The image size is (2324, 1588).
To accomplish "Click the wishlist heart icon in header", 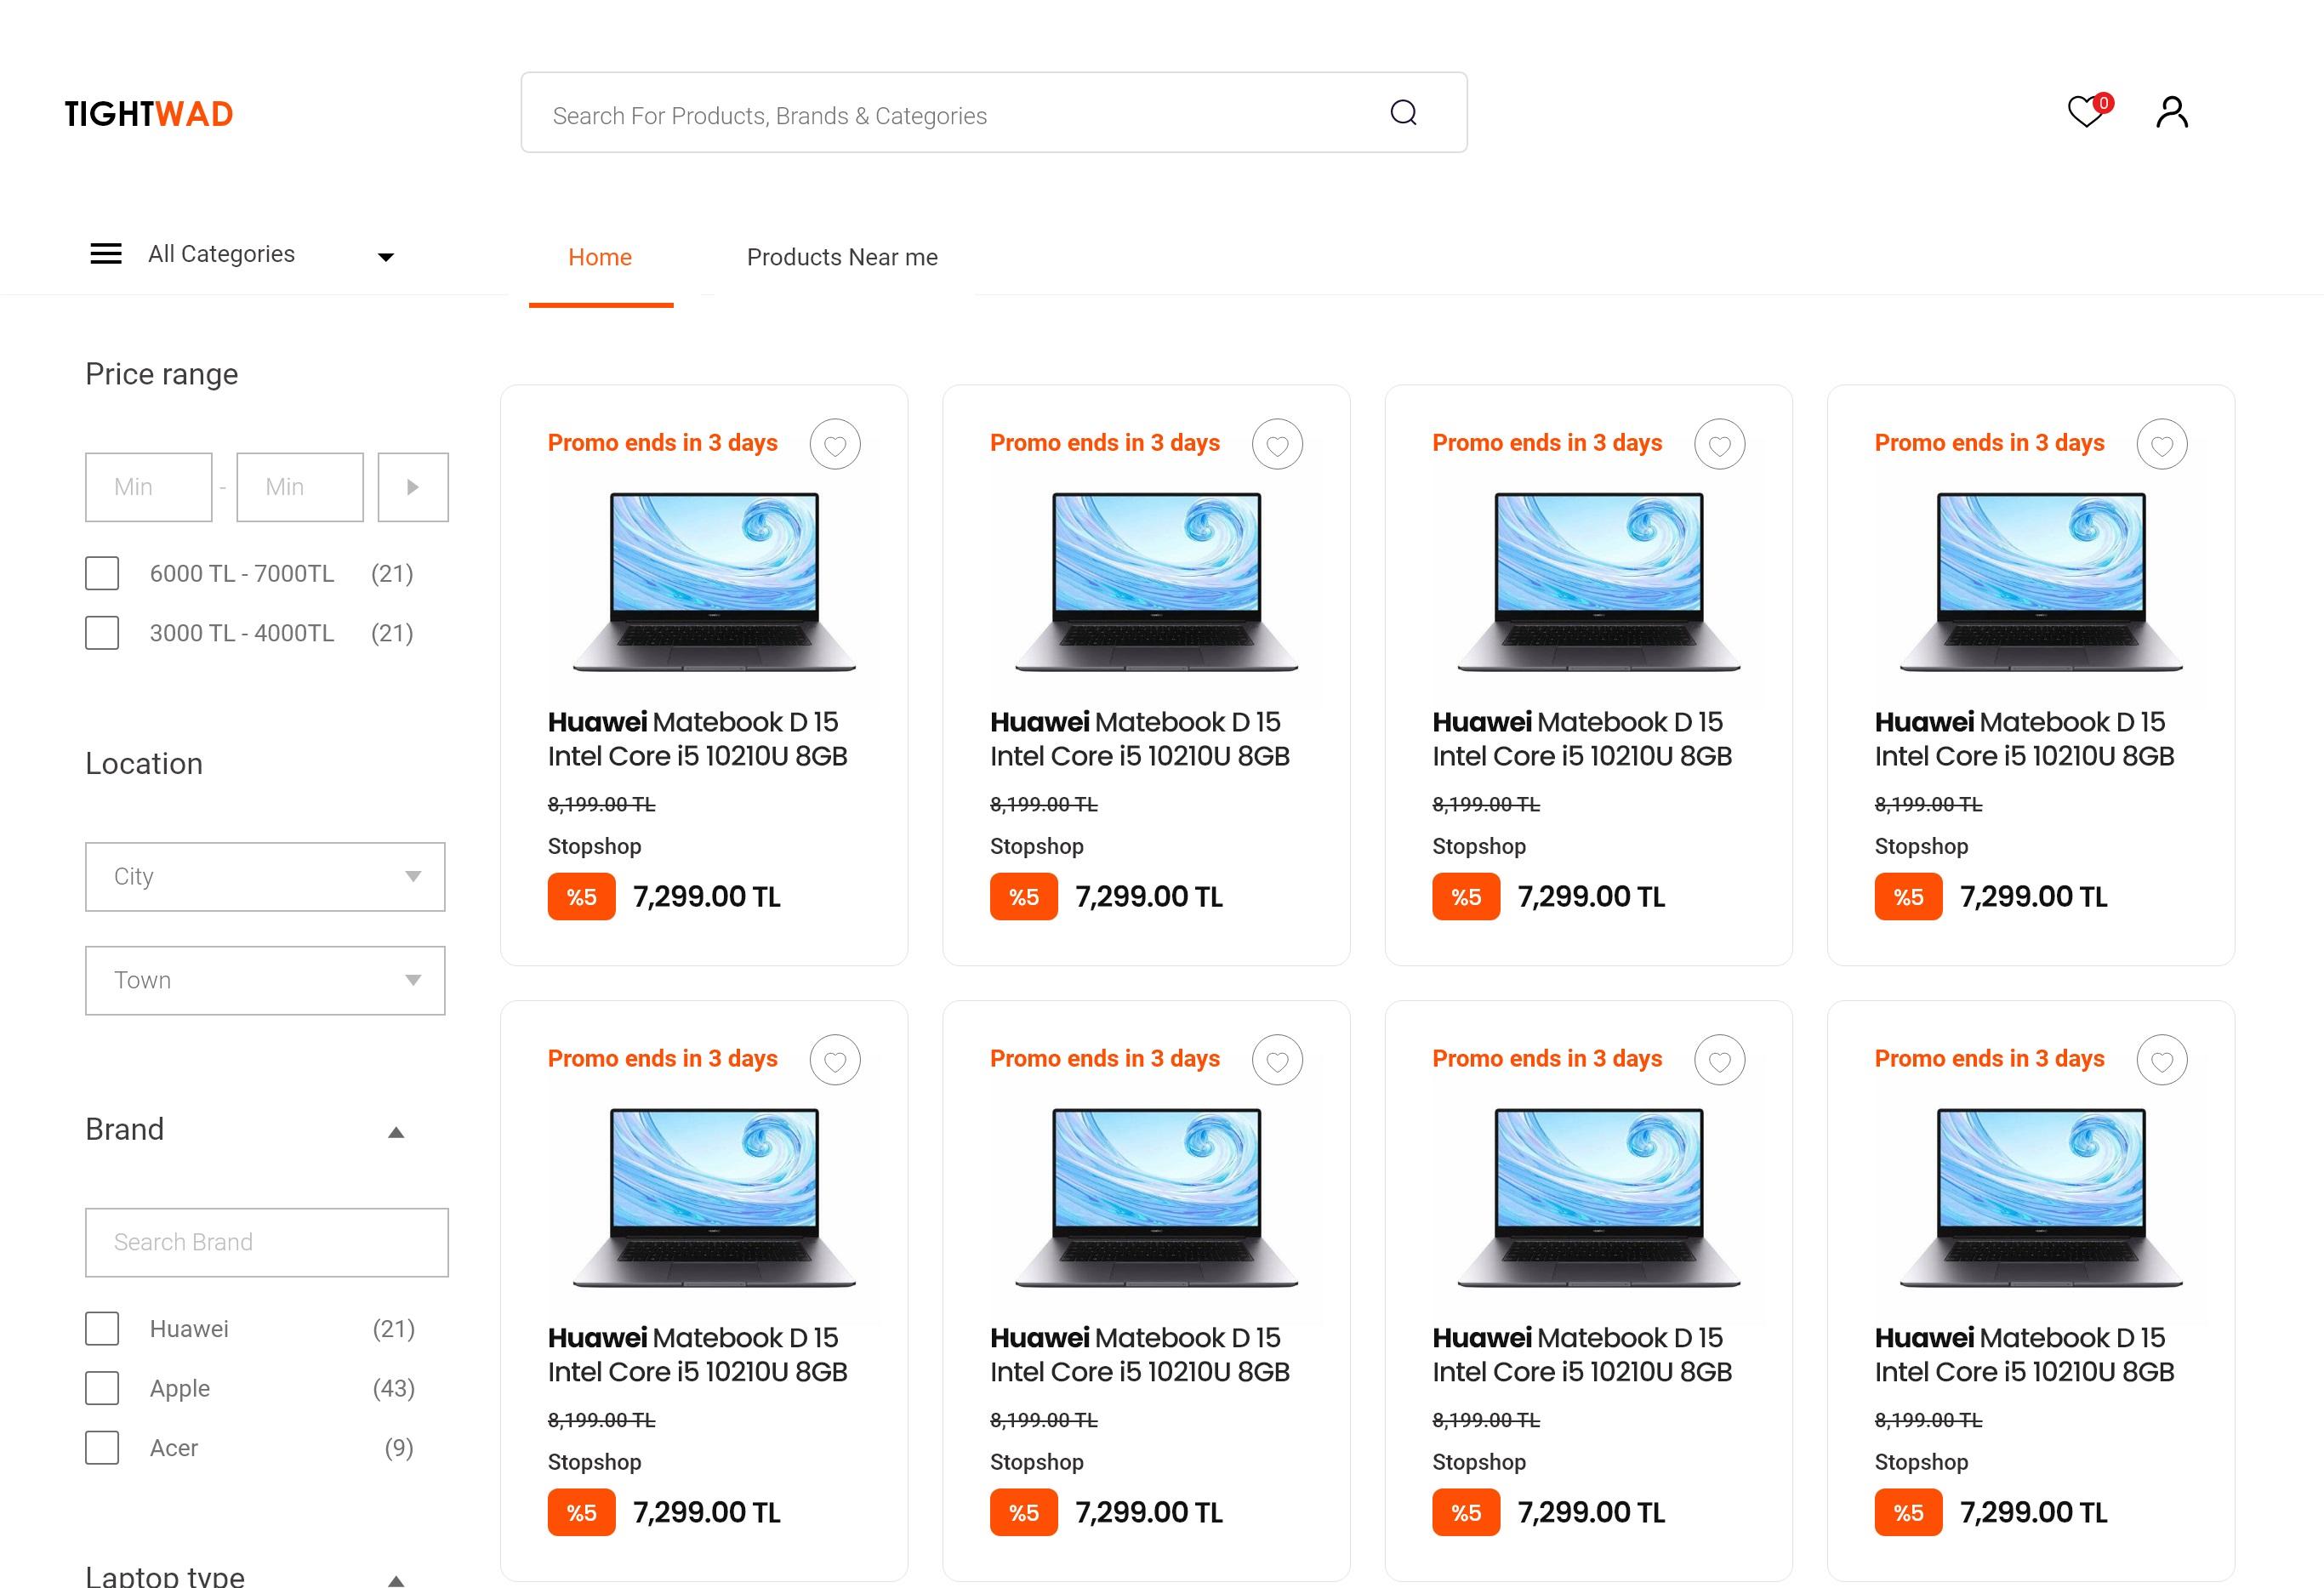I will [2089, 111].
